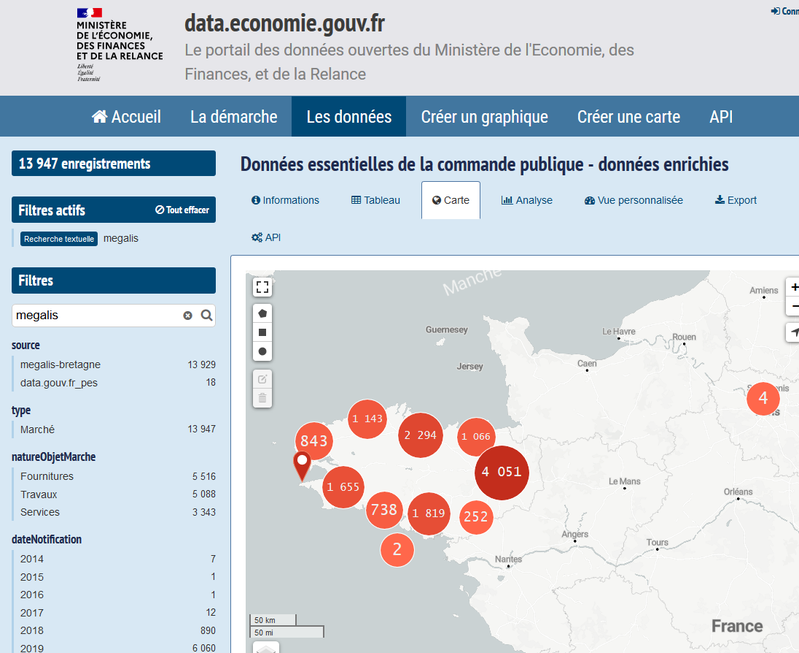
Task: Open API in top navigation bar
Action: click(x=721, y=117)
